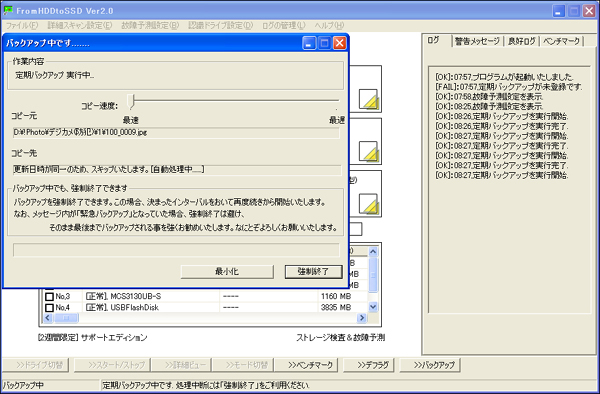This screenshot has height=394, width=600.
Task: Click the ストレージ検査＆故障予測 label
Action: (x=341, y=337)
